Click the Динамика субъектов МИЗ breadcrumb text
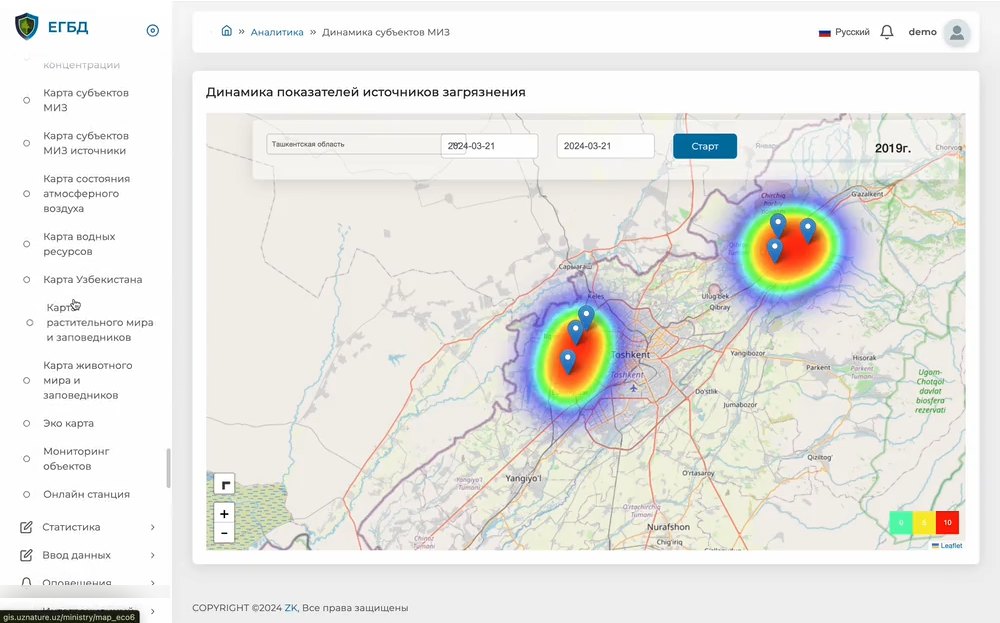This screenshot has height=623, width=1000. 385,32
